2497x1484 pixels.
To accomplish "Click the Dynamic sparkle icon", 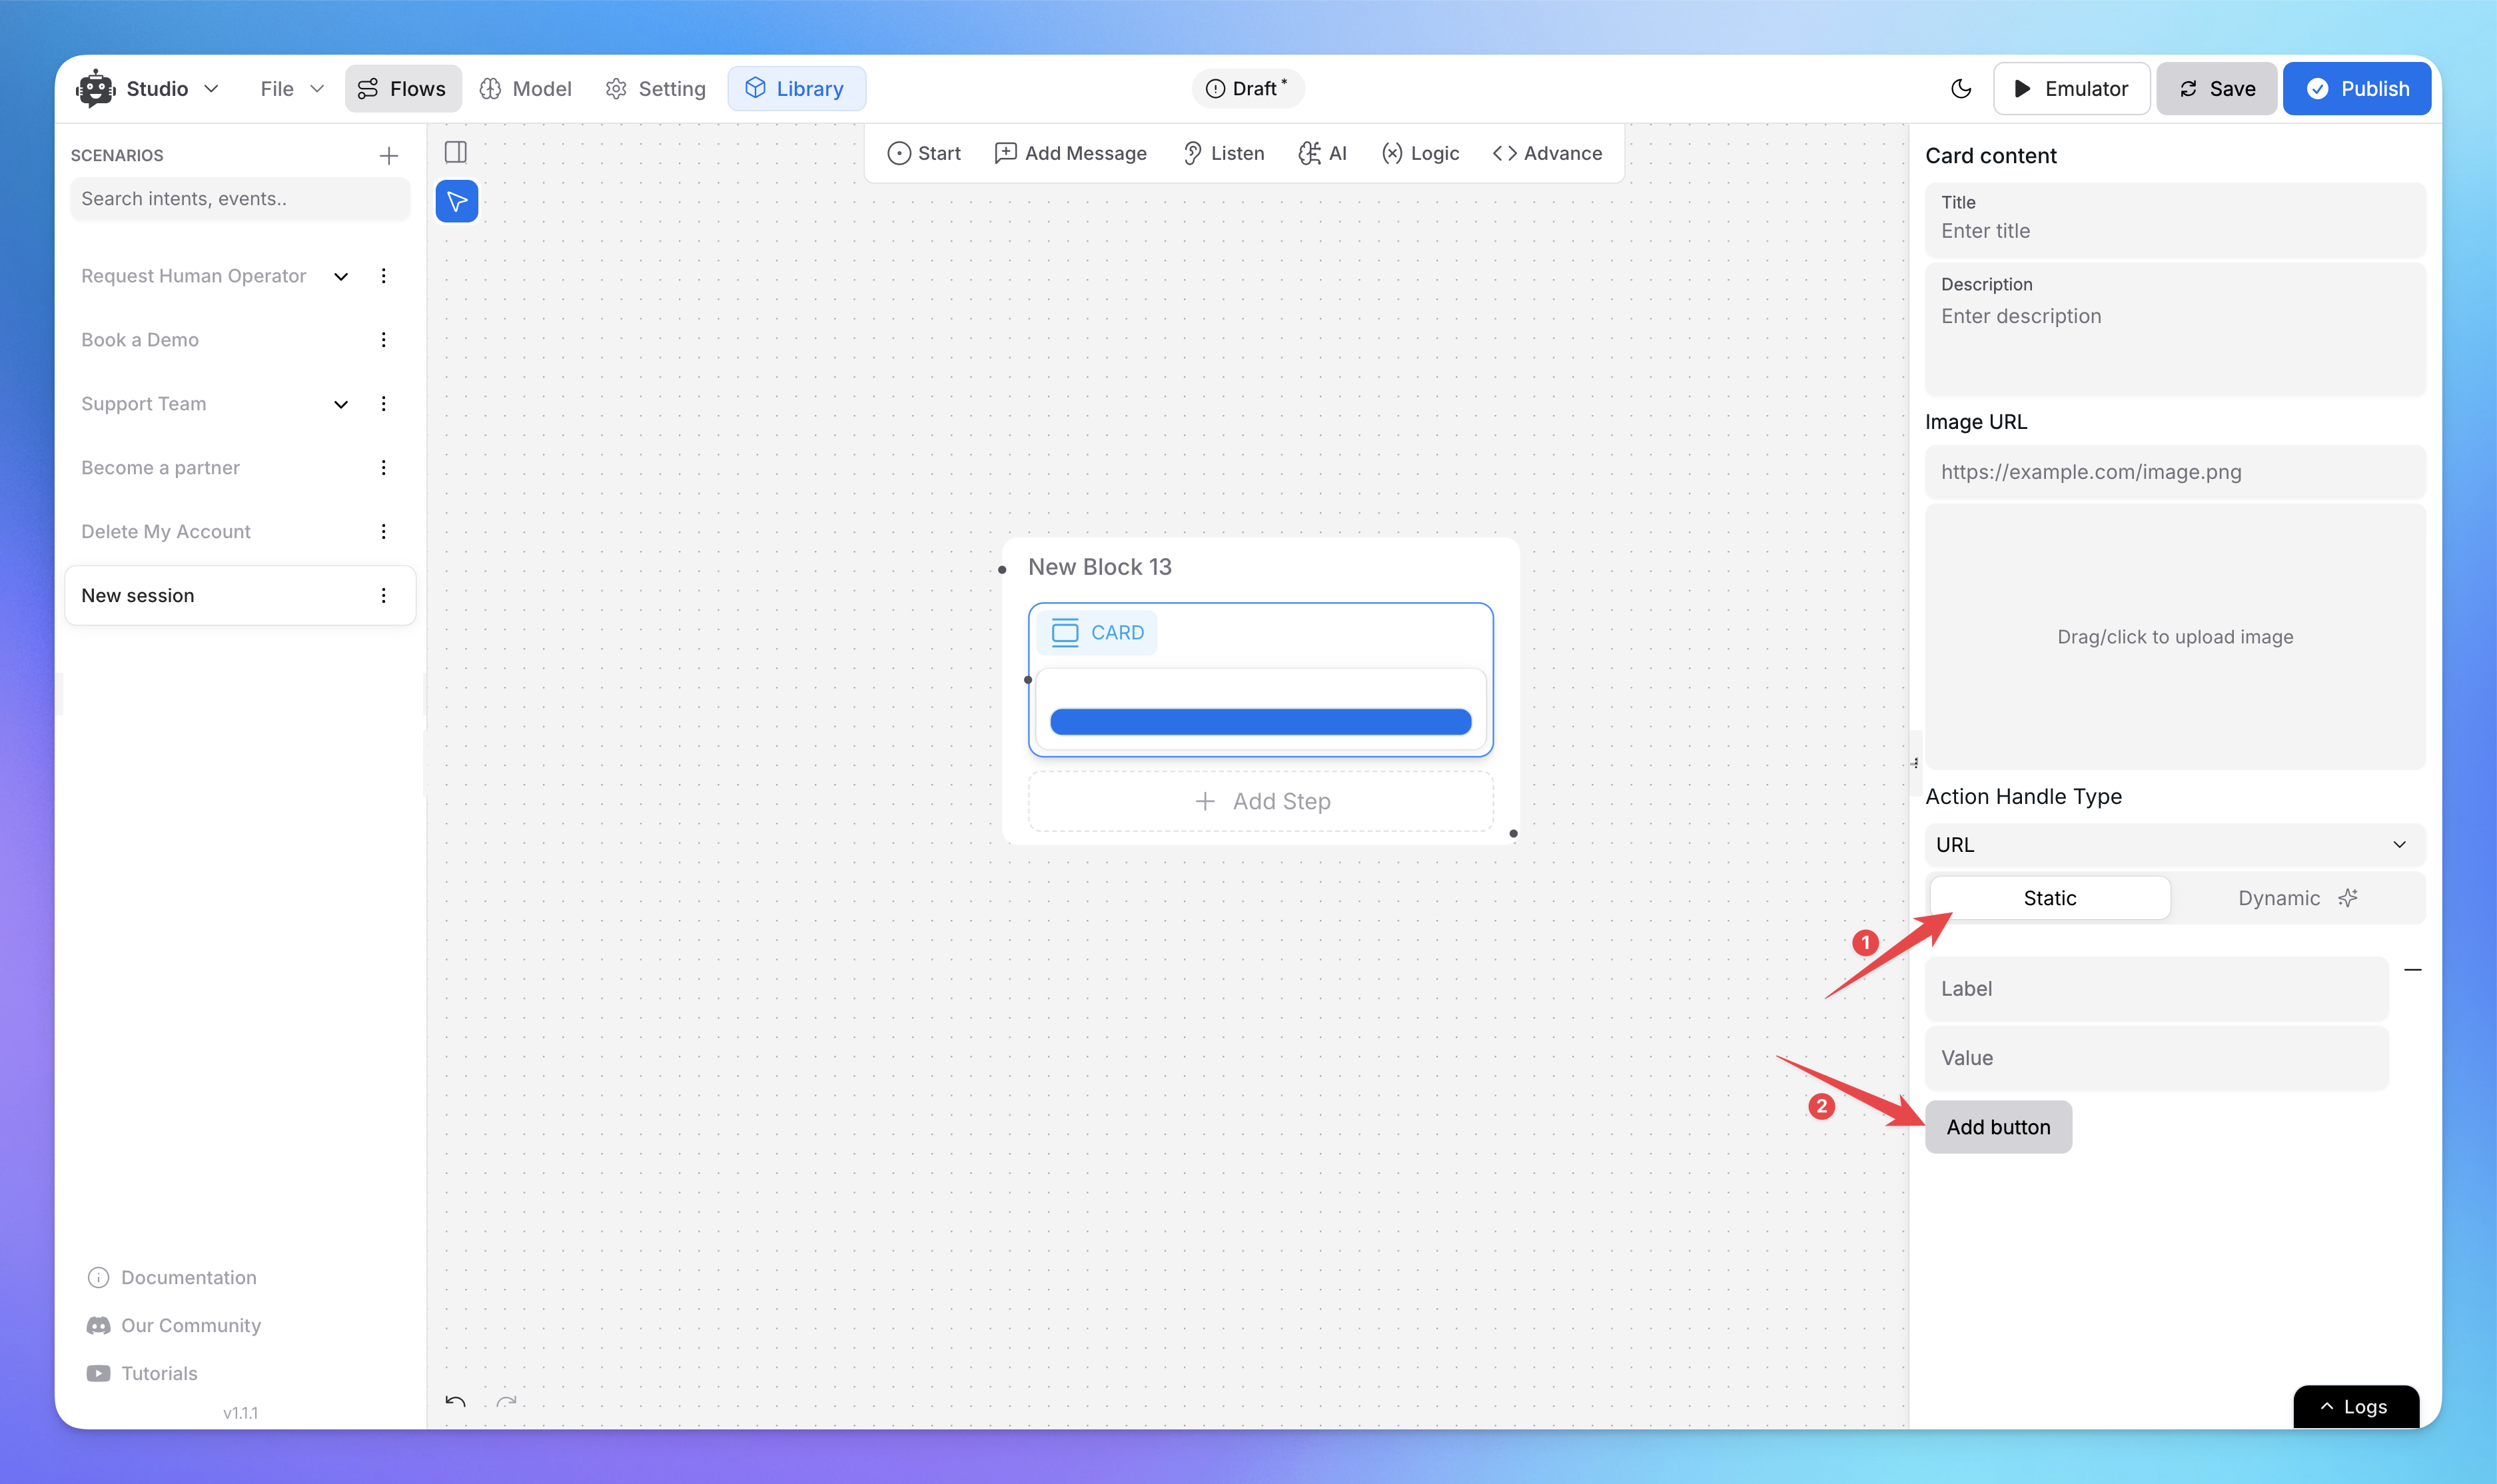I will (2348, 898).
